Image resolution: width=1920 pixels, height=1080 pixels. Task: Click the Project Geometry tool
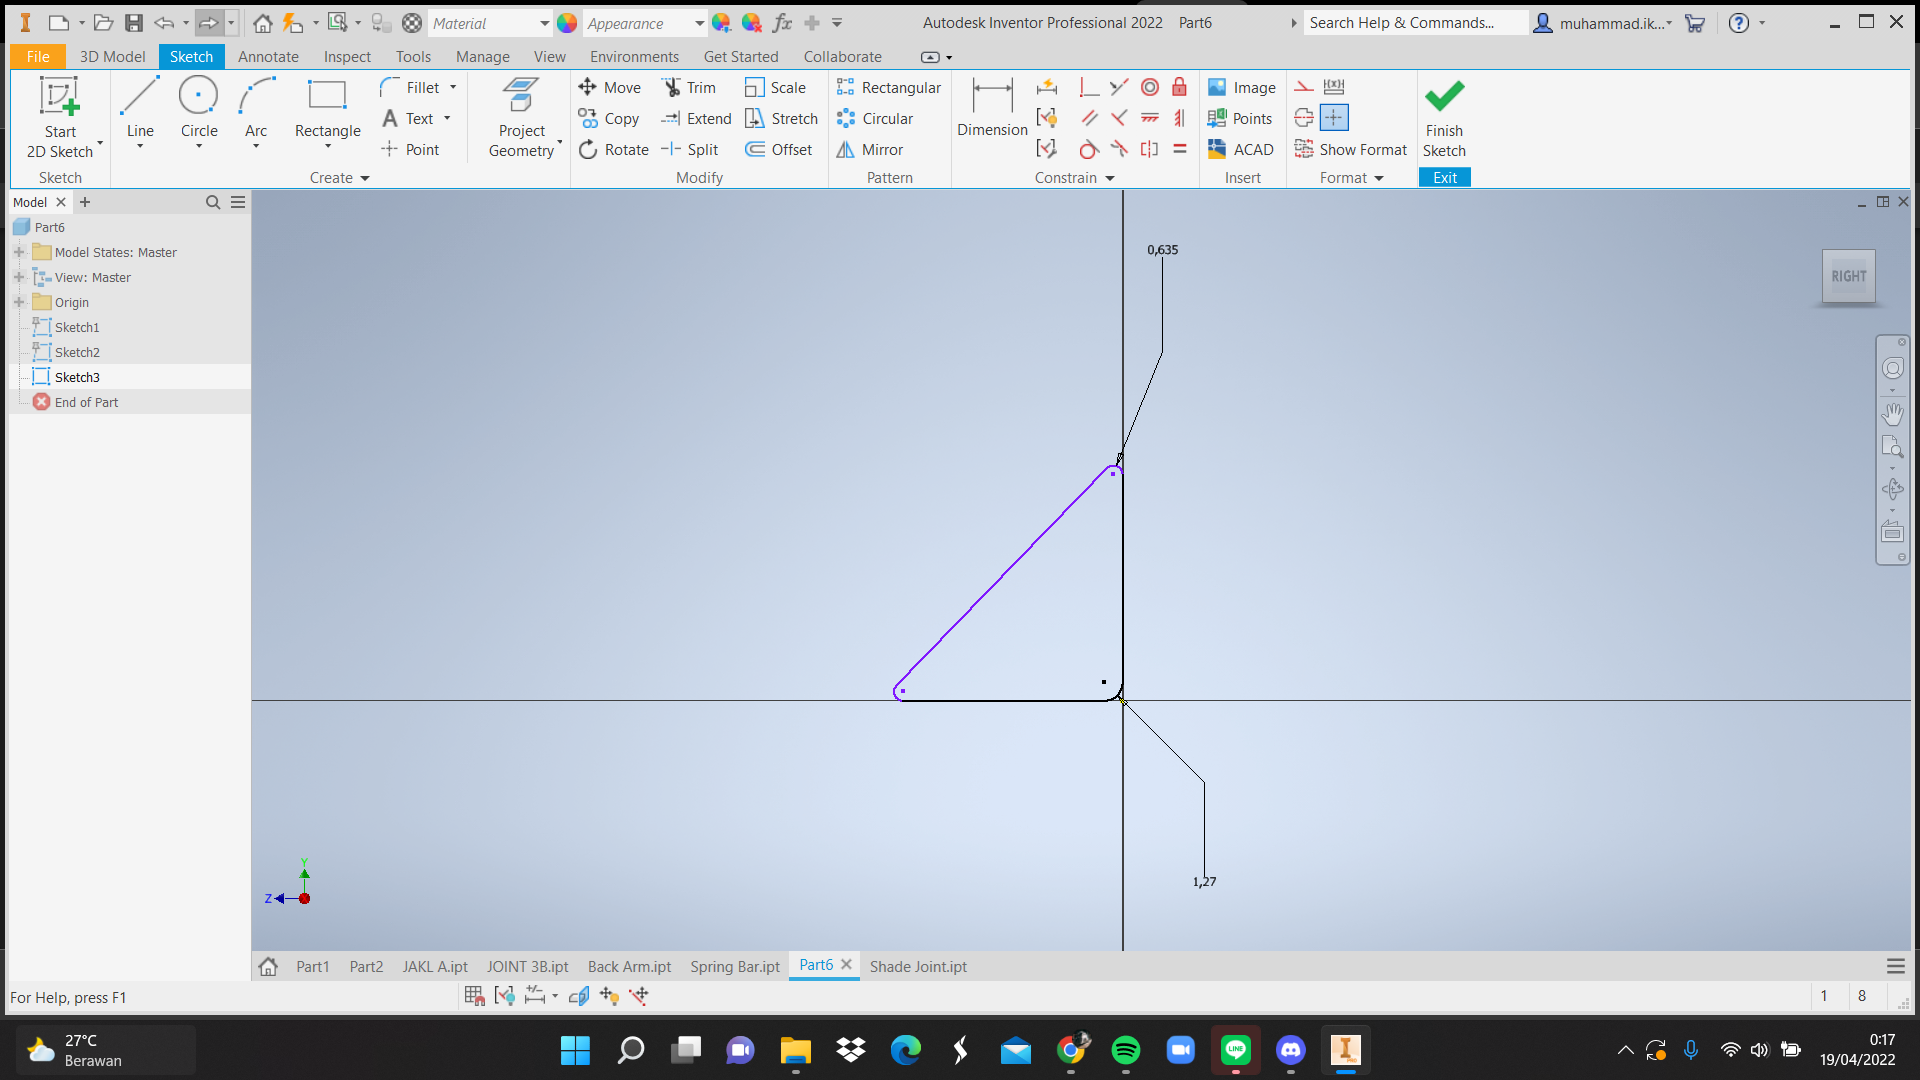point(521,118)
